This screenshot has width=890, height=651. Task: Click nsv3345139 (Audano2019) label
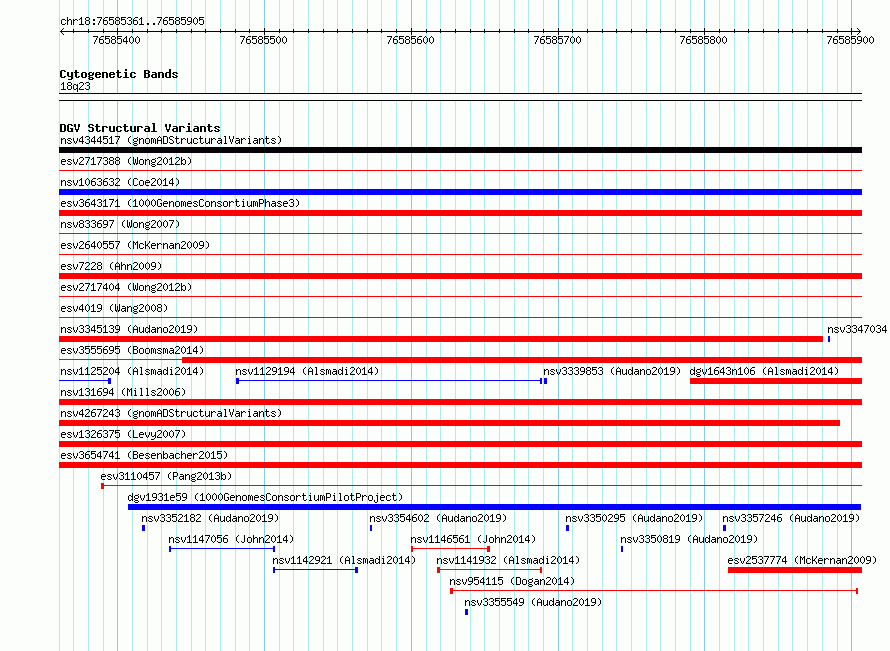[129, 329]
